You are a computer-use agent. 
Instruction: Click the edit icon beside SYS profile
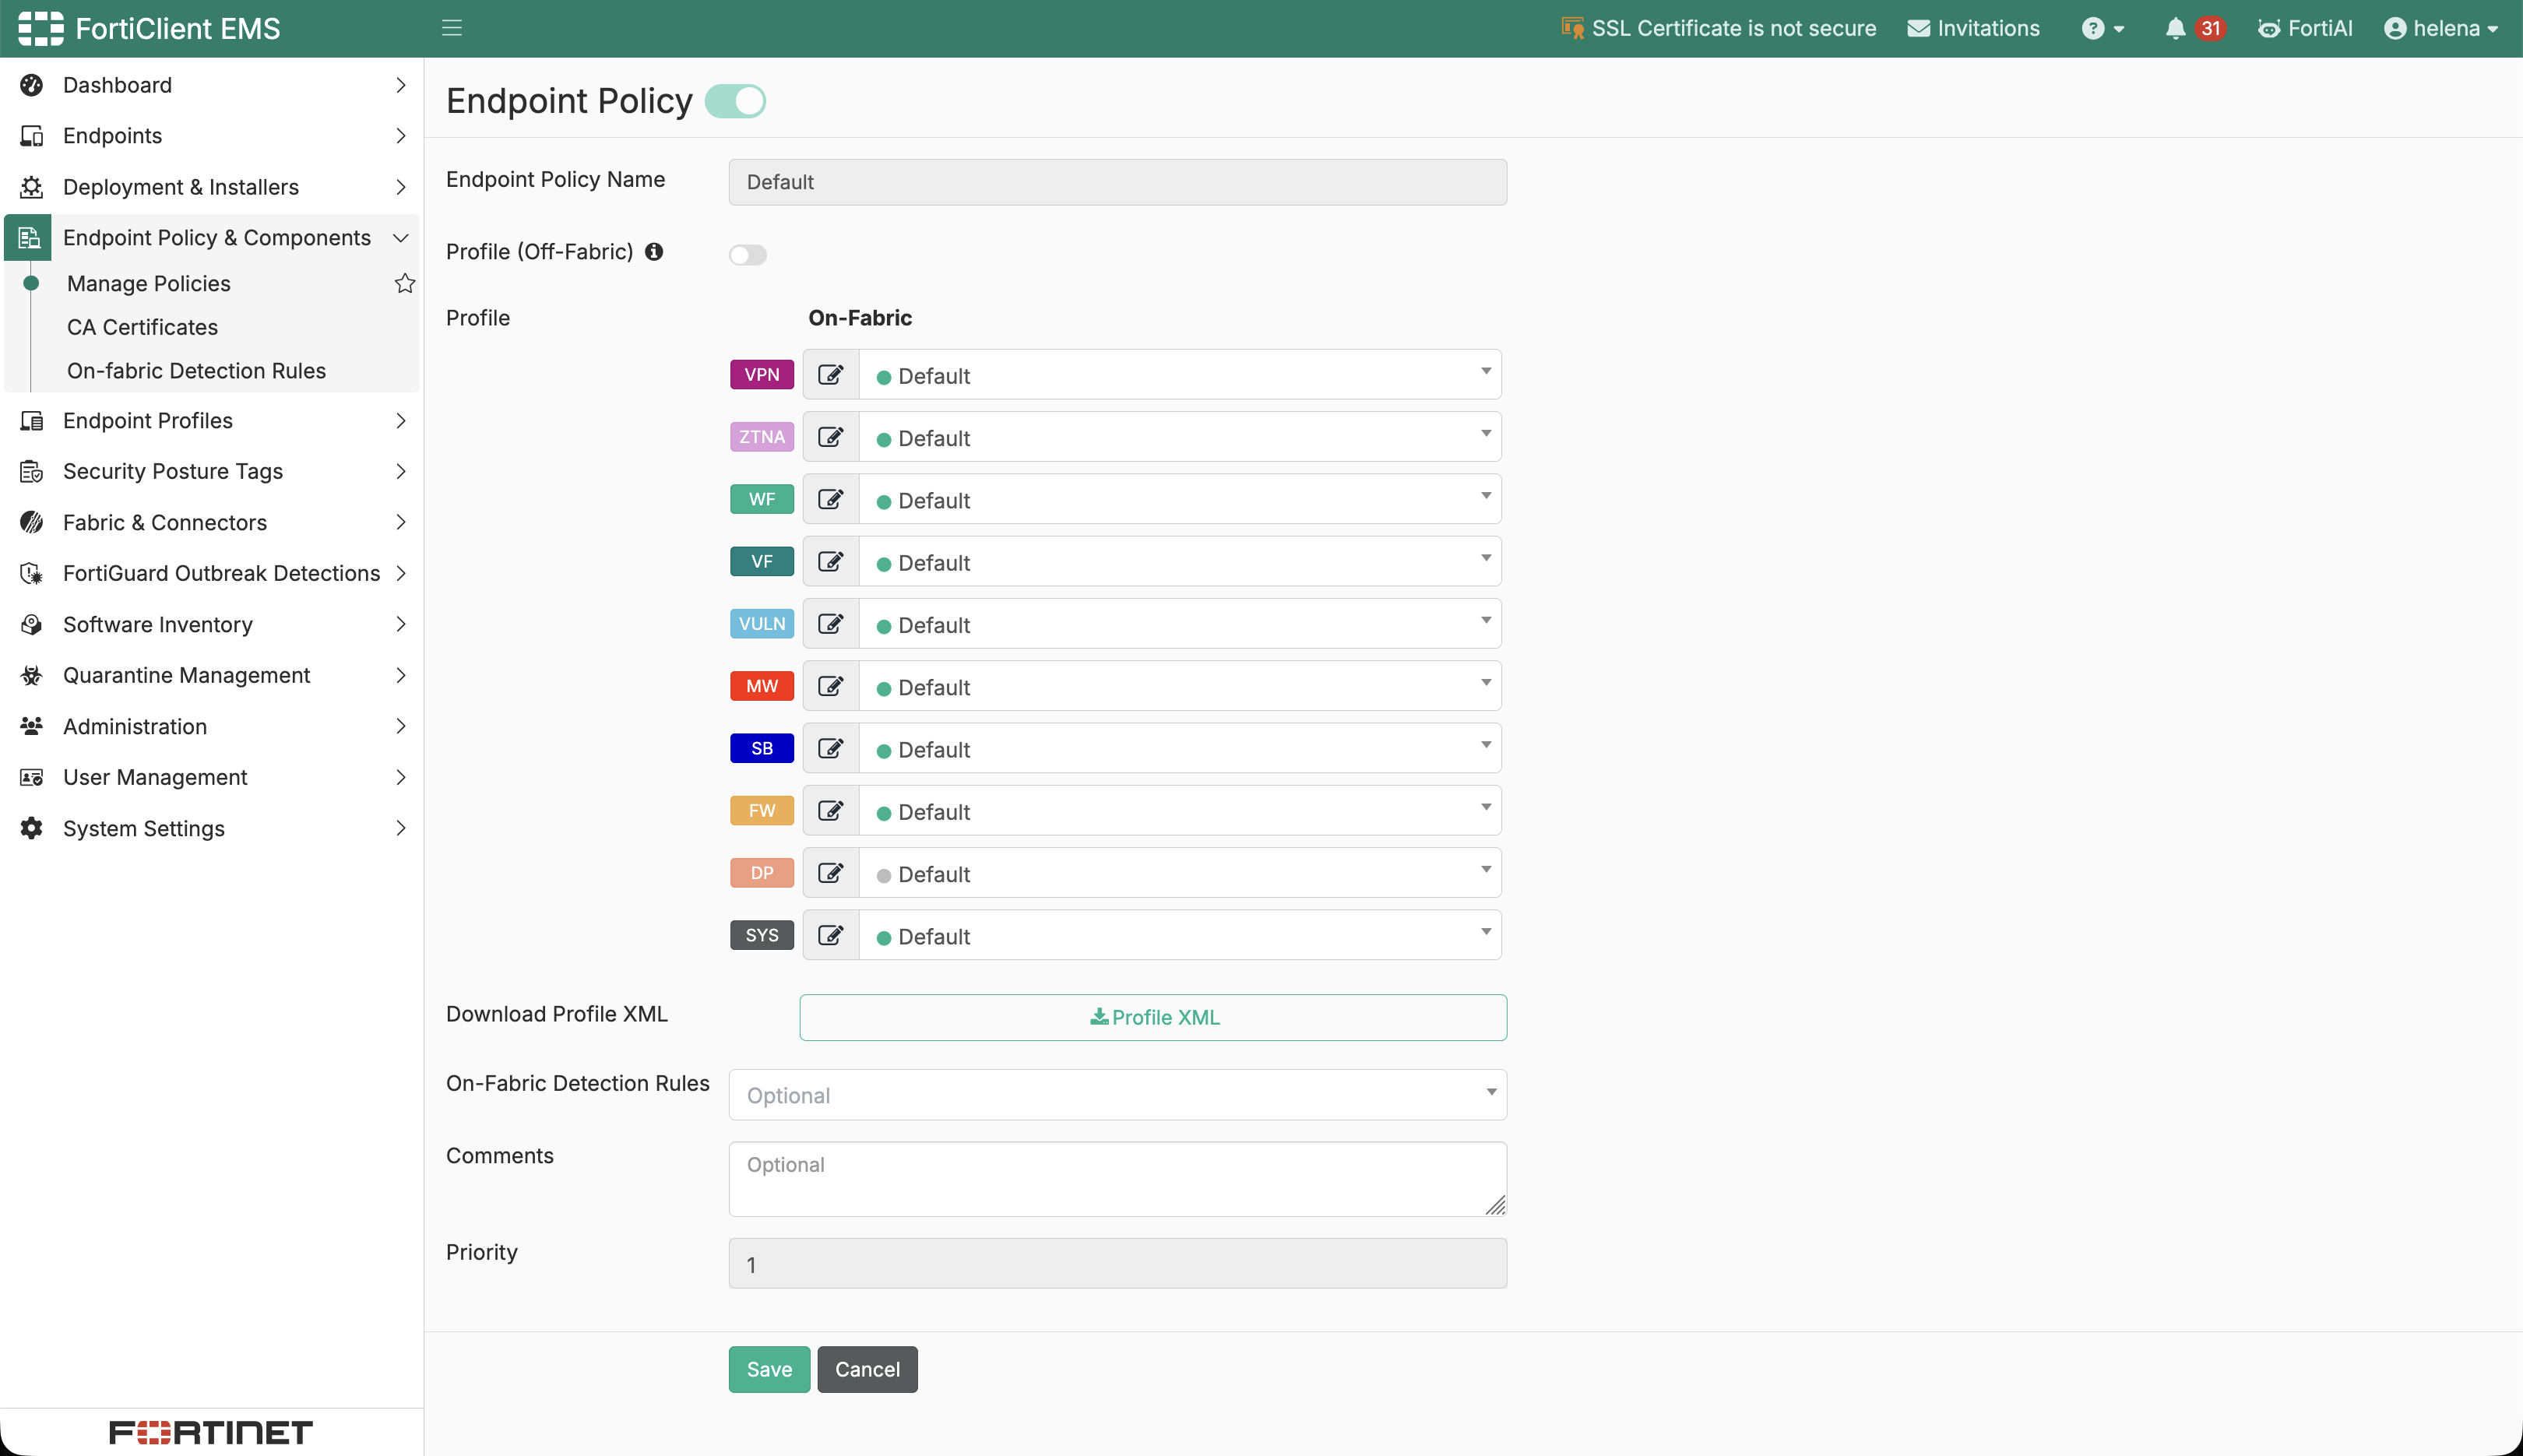(x=830, y=935)
